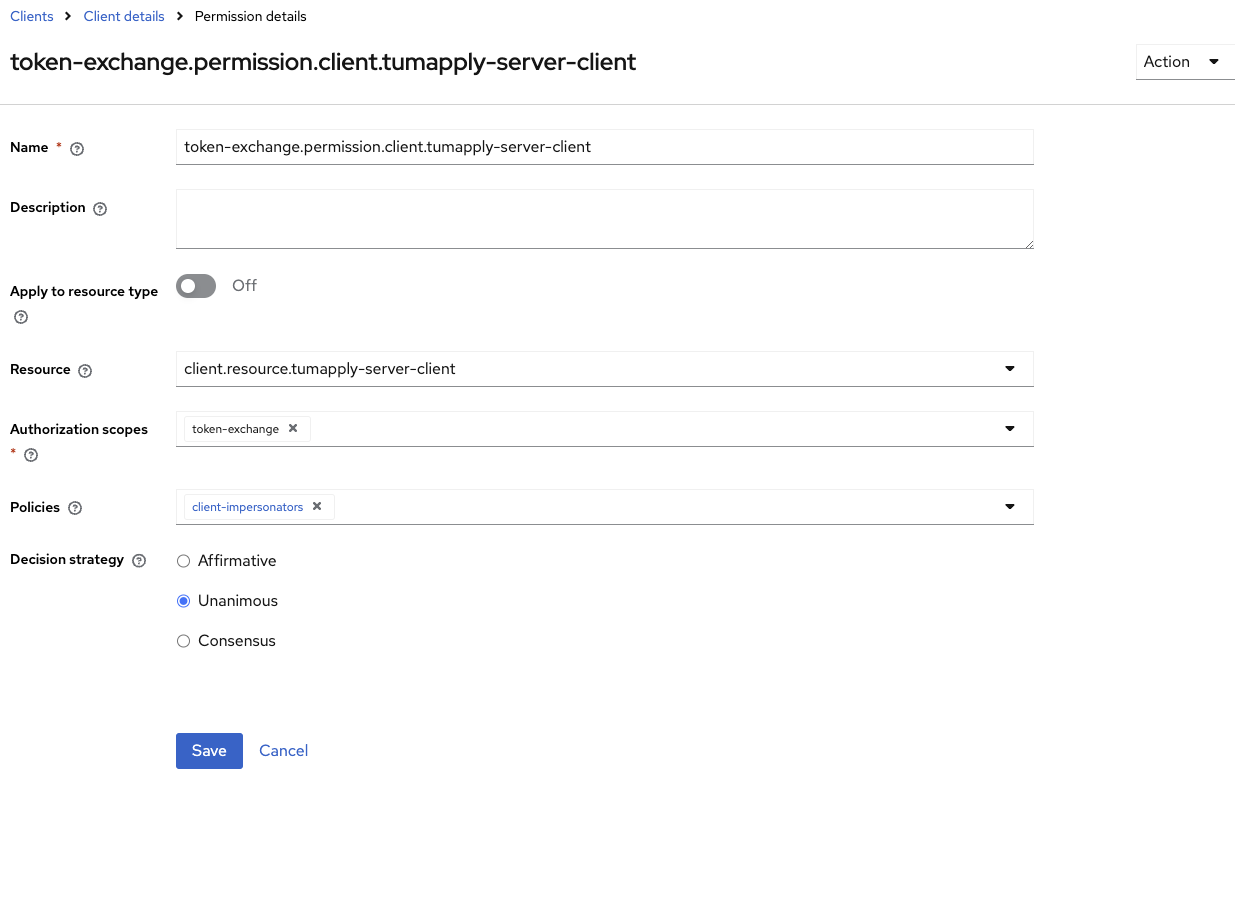Click the Authorization scopes help icon

[30, 455]
